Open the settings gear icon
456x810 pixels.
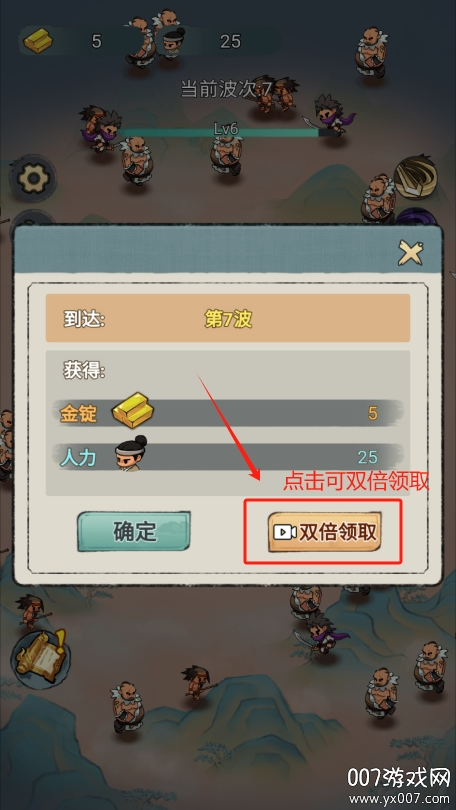pos(33,178)
